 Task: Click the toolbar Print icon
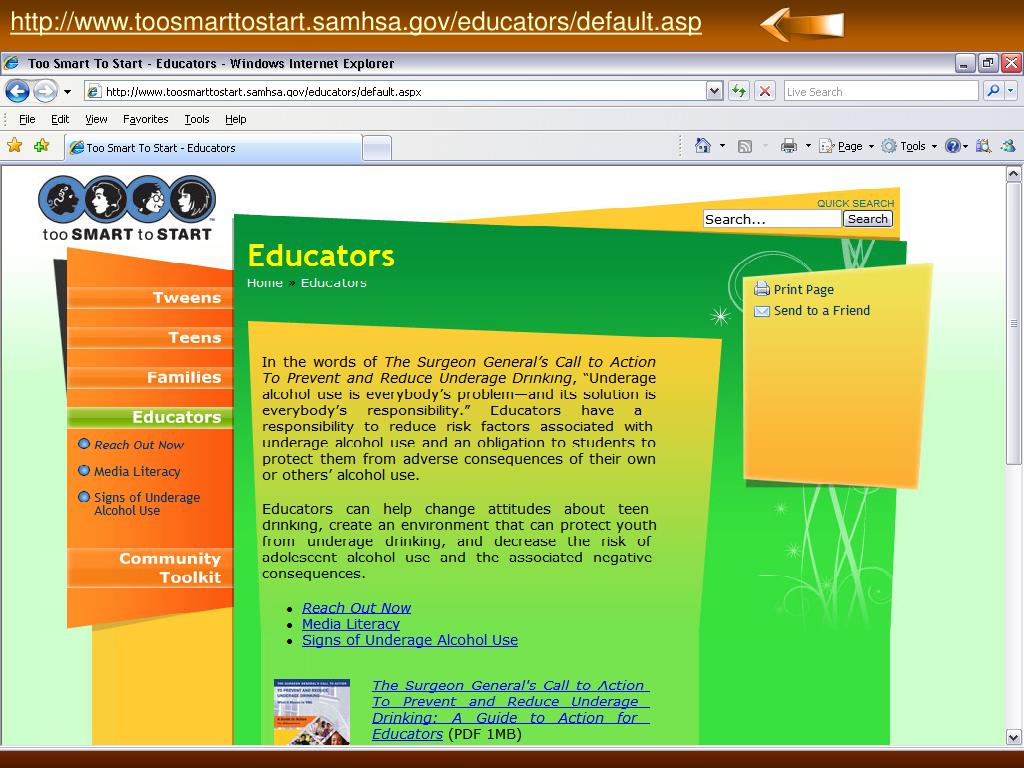point(789,146)
